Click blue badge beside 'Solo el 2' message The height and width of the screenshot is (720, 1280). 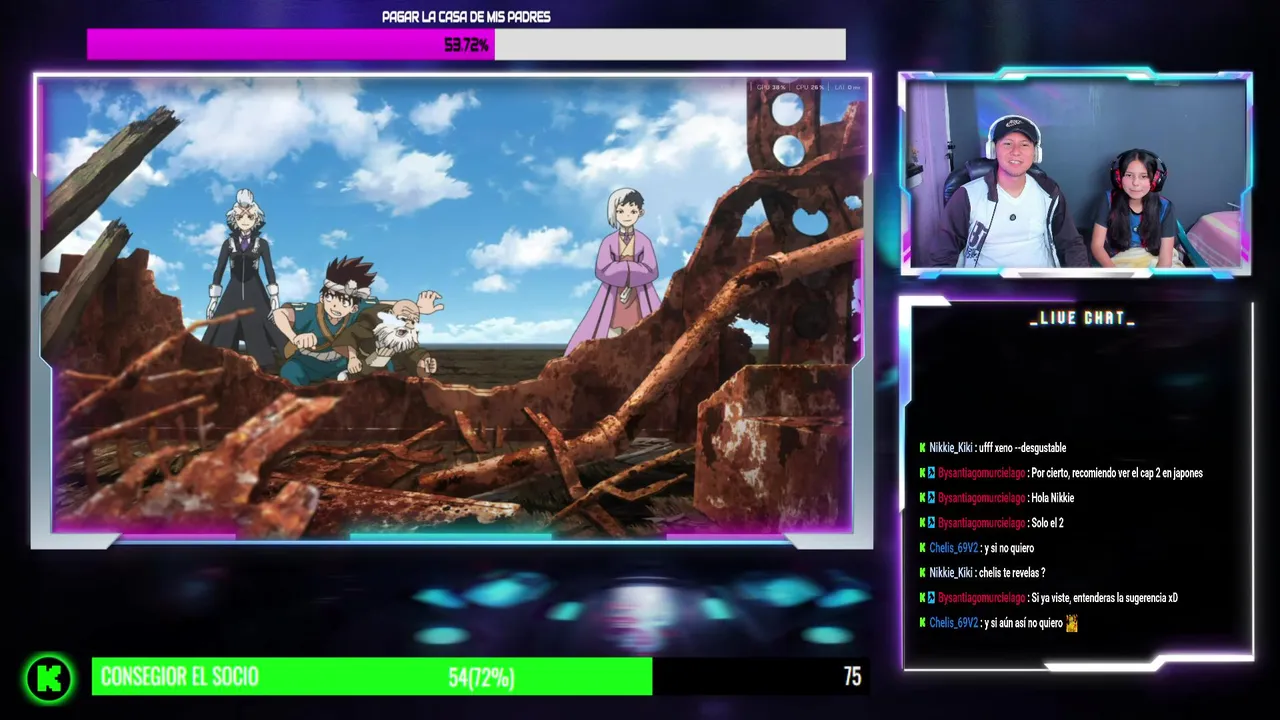[931, 523]
